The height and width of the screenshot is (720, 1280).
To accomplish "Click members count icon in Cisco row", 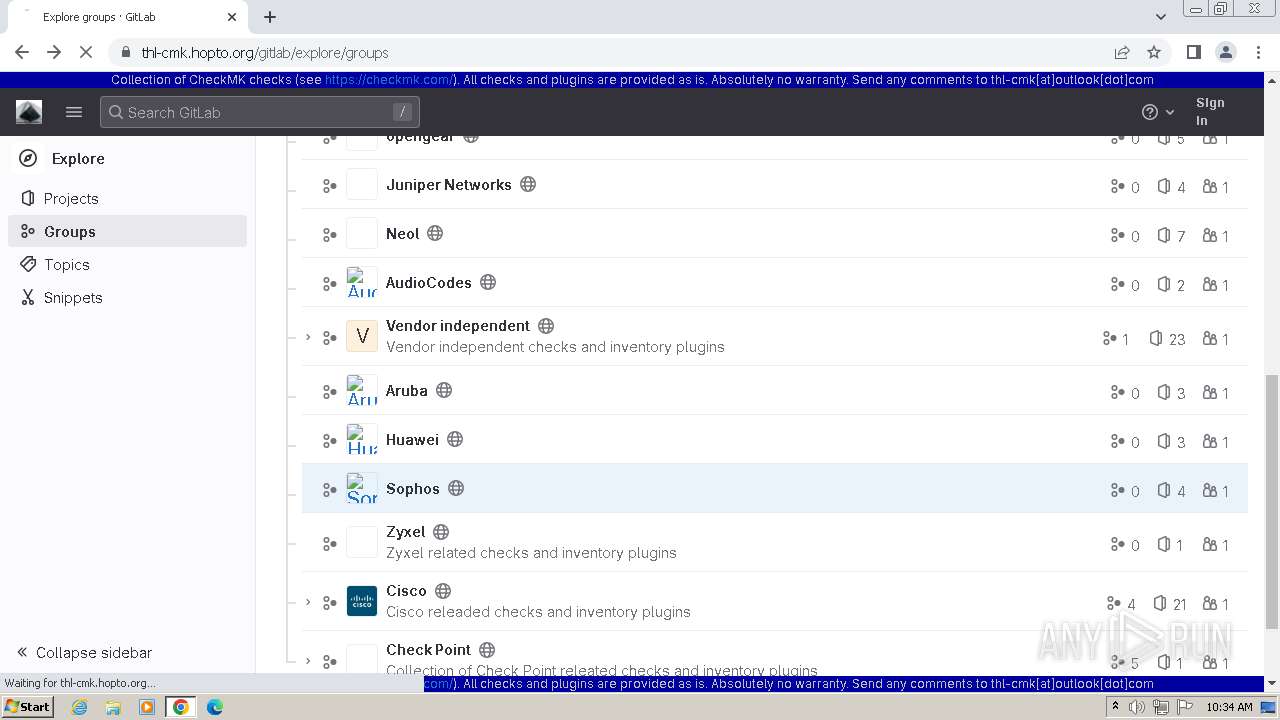I will point(1210,603).
